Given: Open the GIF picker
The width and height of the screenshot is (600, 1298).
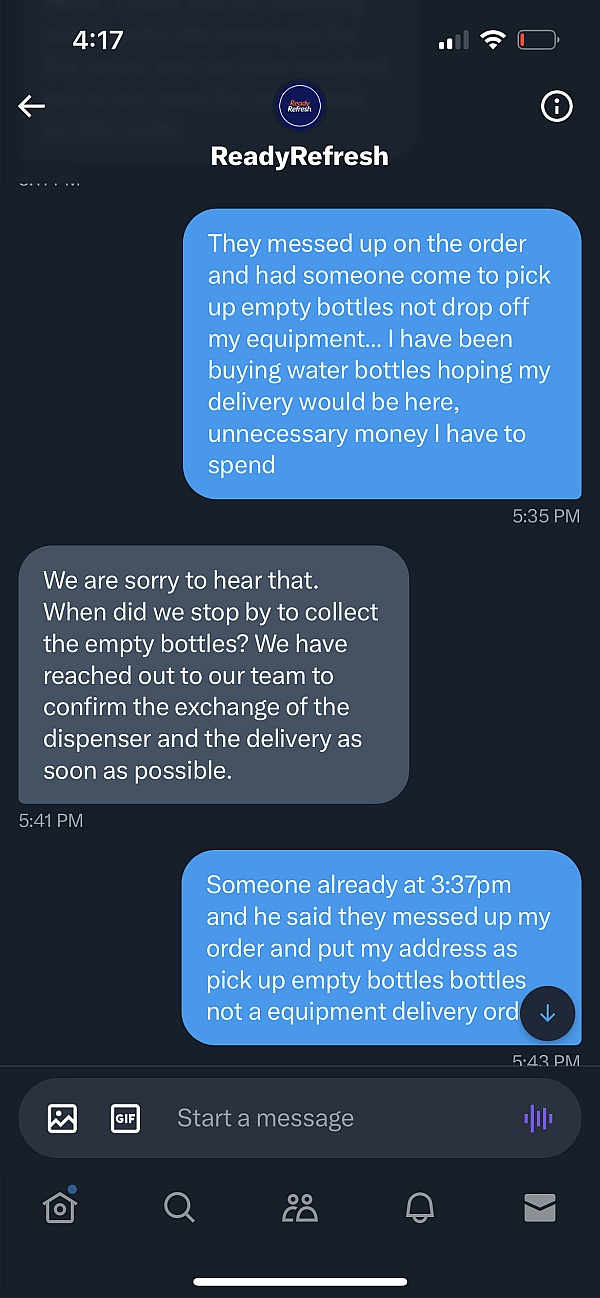Looking at the screenshot, I should (125, 1118).
